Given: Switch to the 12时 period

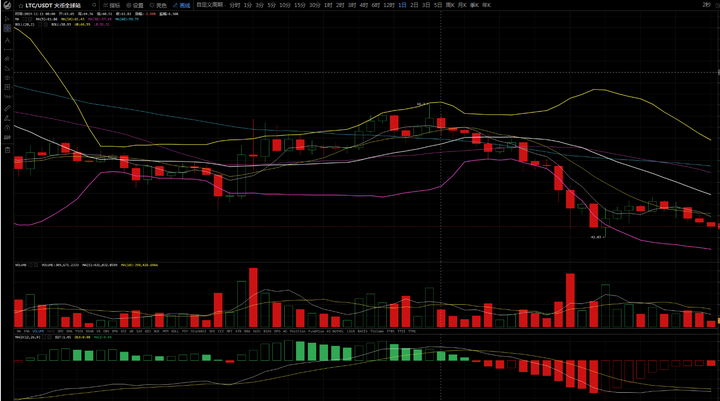Looking at the screenshot, I should [389, 5].
